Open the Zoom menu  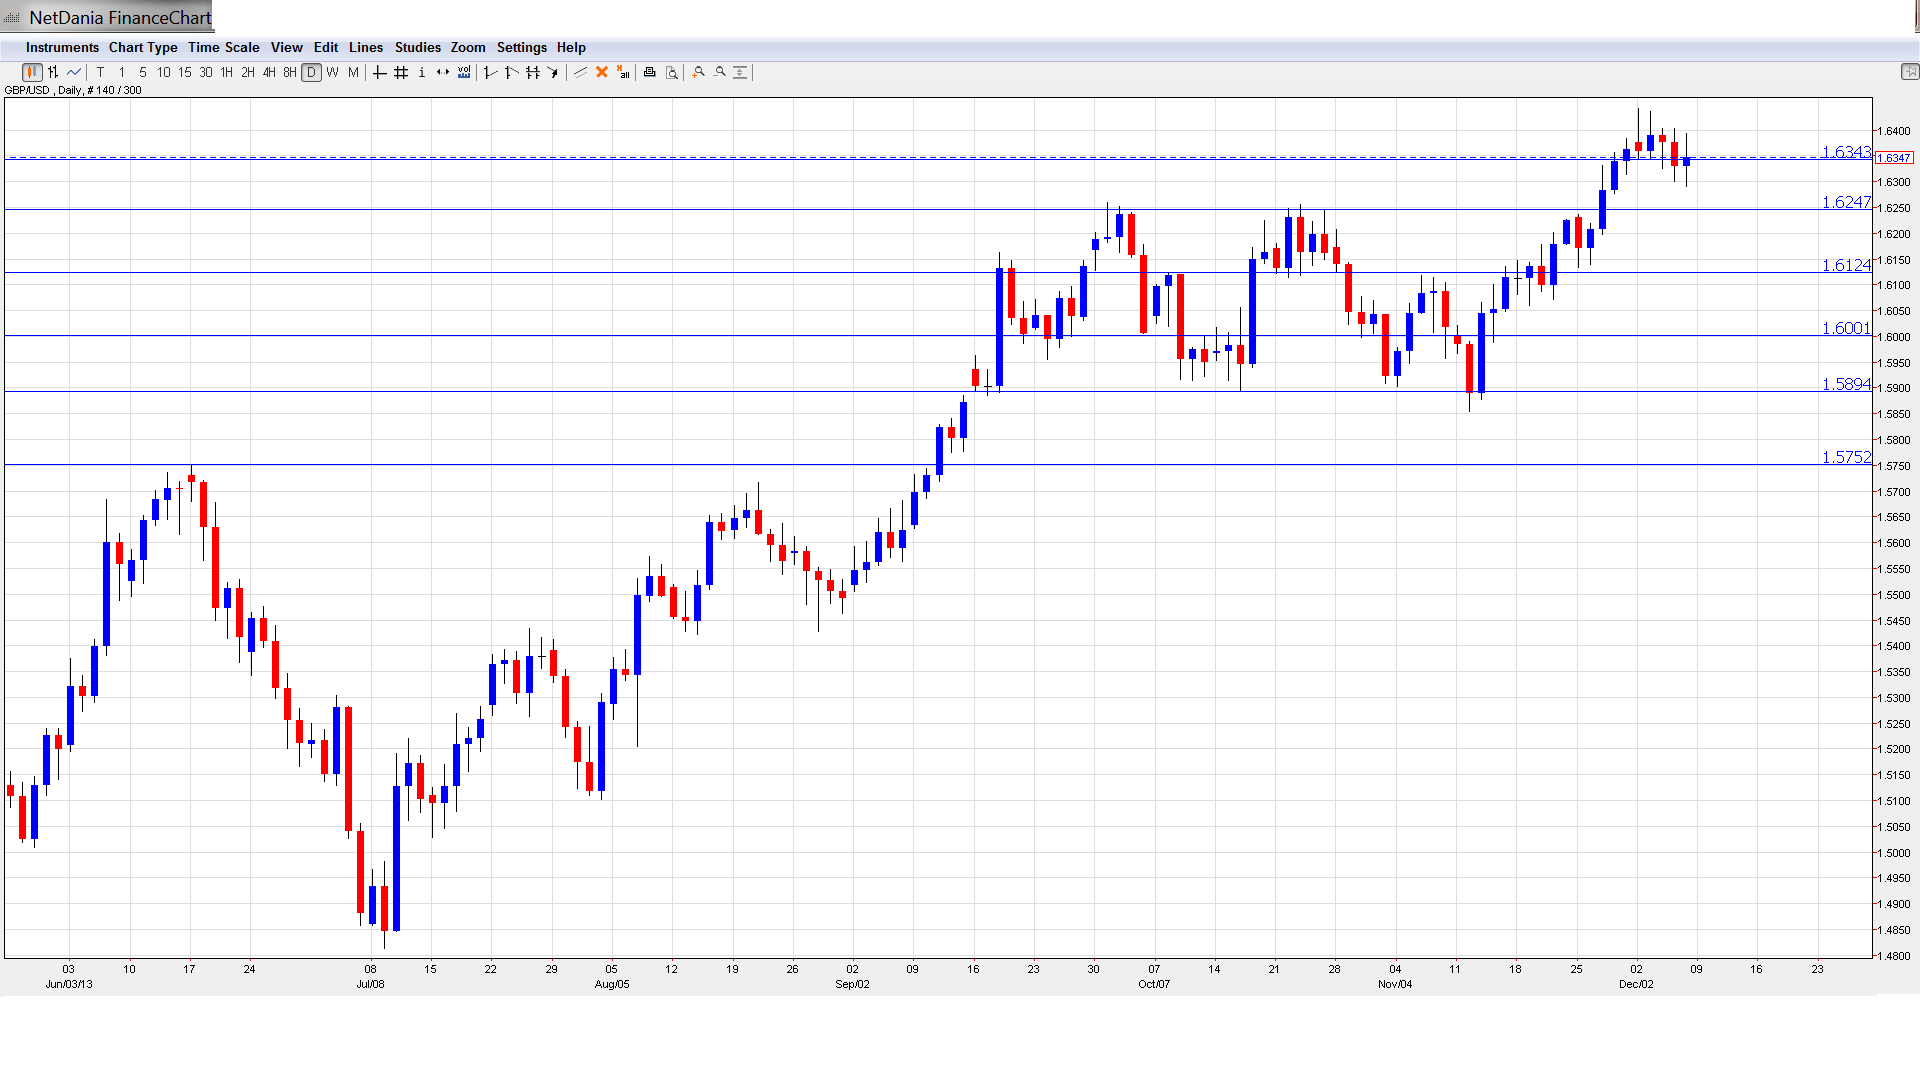[468, 47]
